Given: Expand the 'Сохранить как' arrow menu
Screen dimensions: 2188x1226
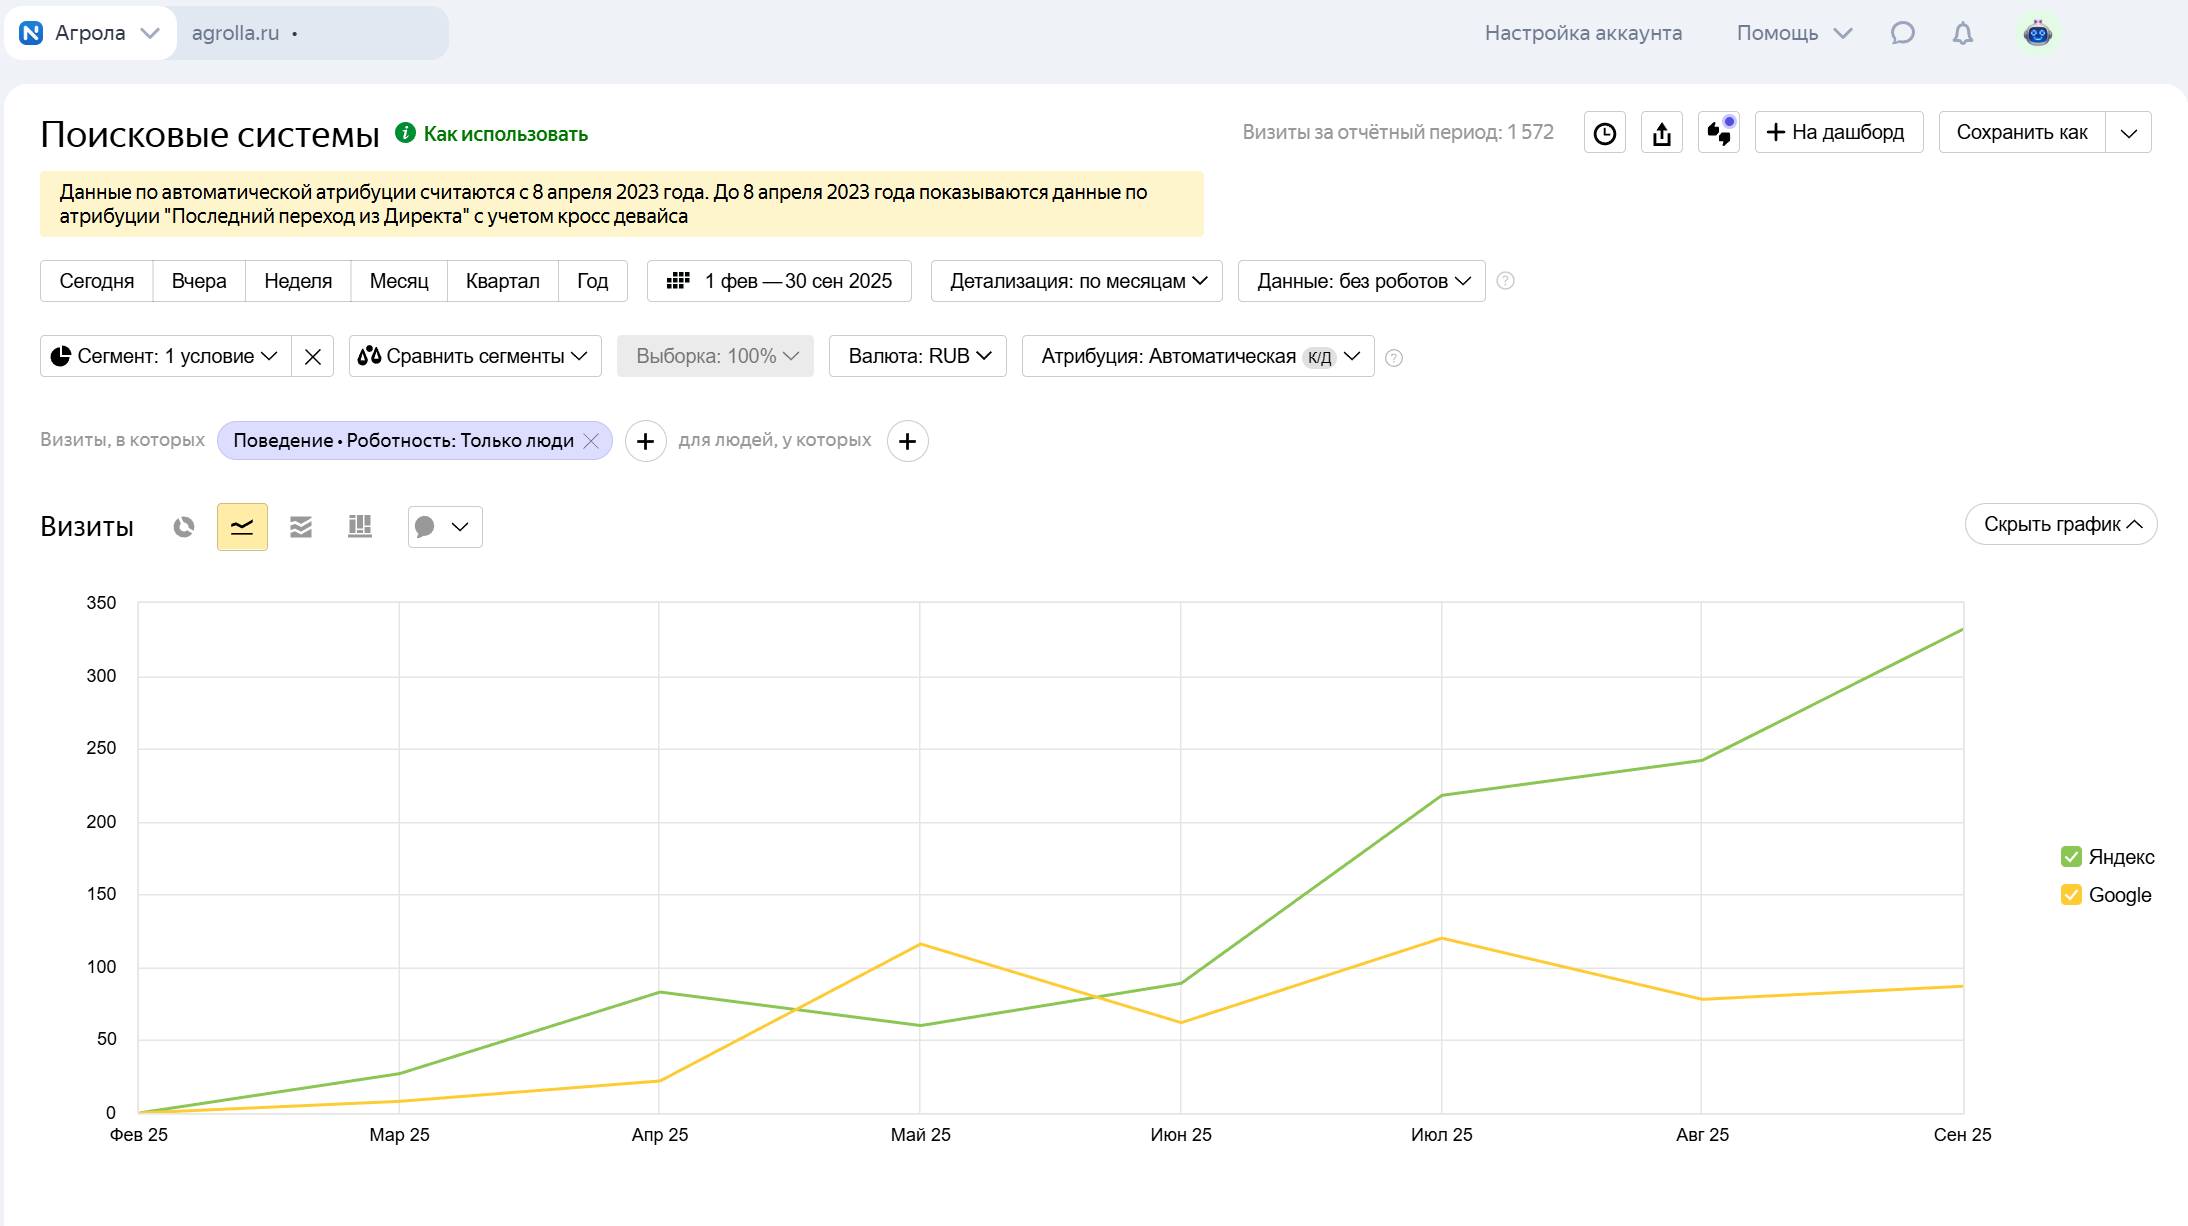Looking at the screenshot, I should click(x=2128, y=133).
